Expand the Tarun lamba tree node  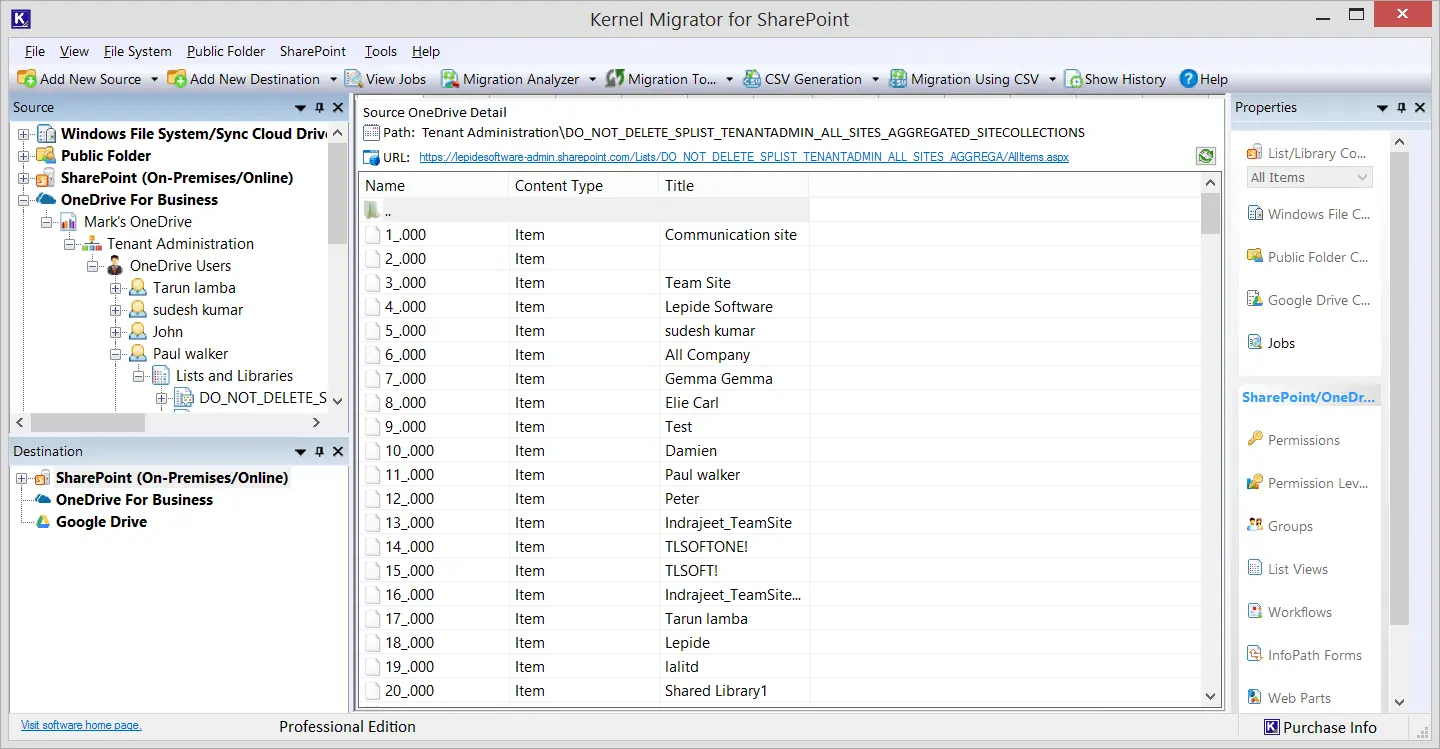click(x=116, y=287)
